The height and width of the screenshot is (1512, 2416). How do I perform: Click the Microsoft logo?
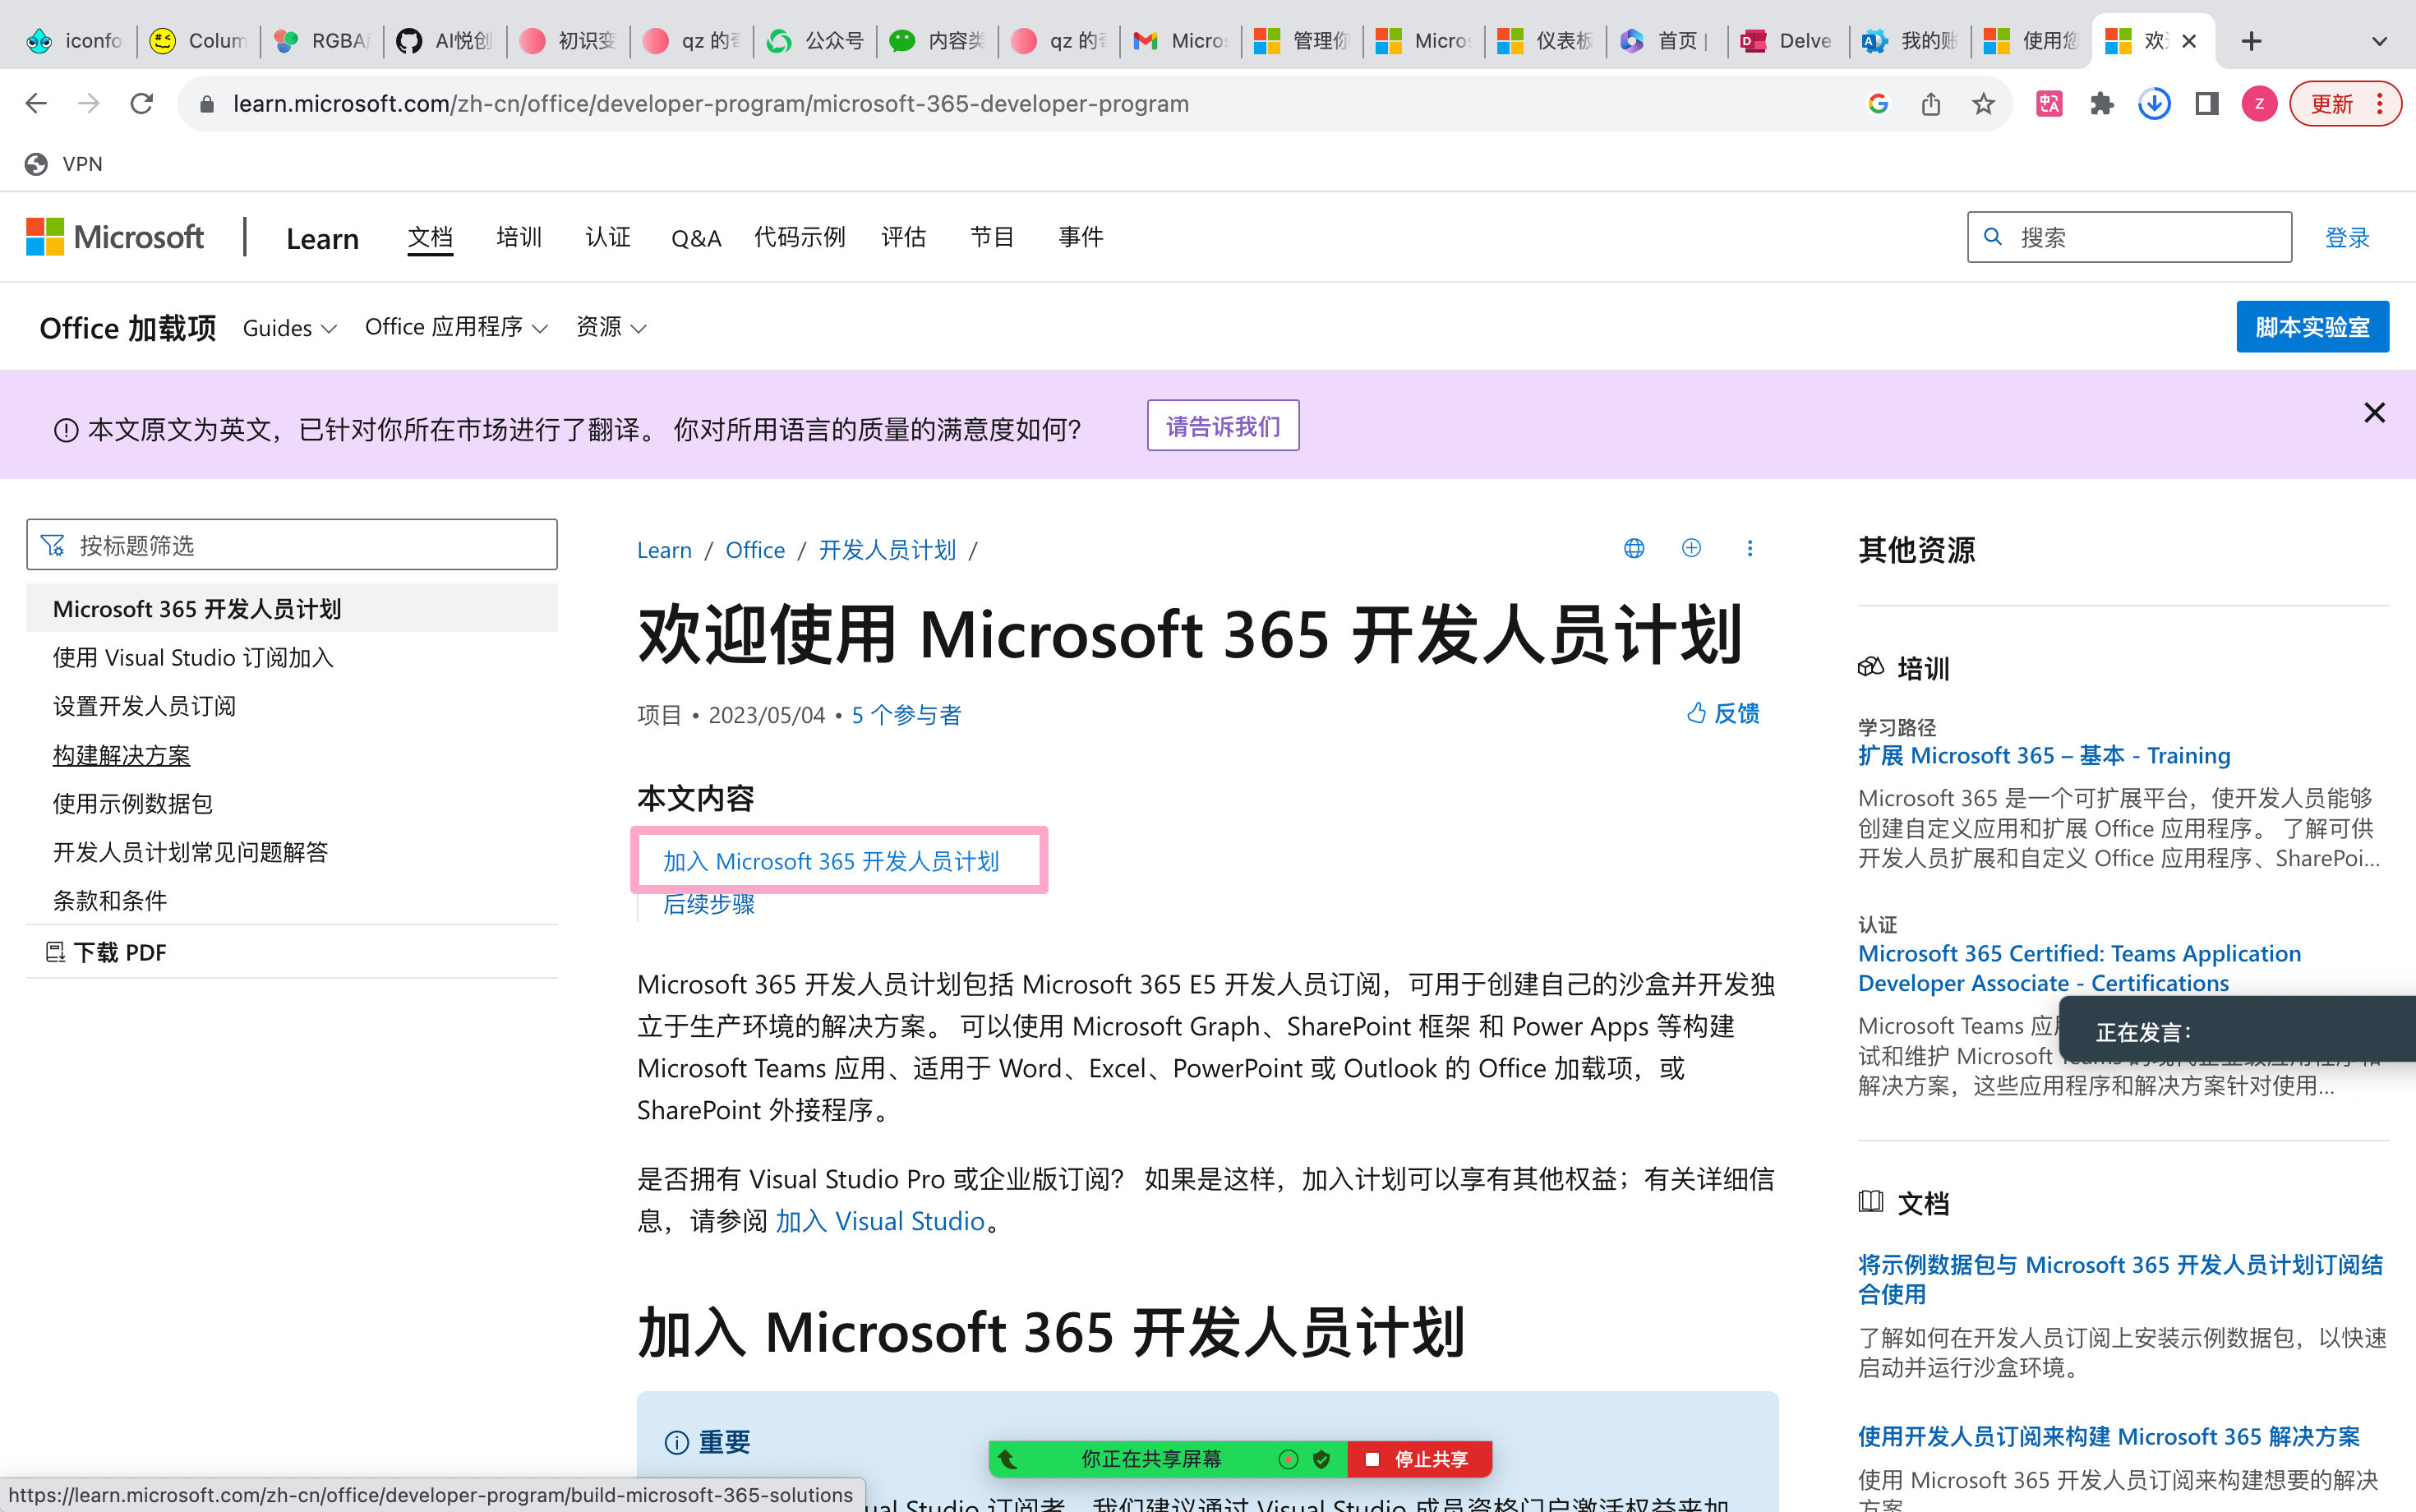click(x=115, y=237)
